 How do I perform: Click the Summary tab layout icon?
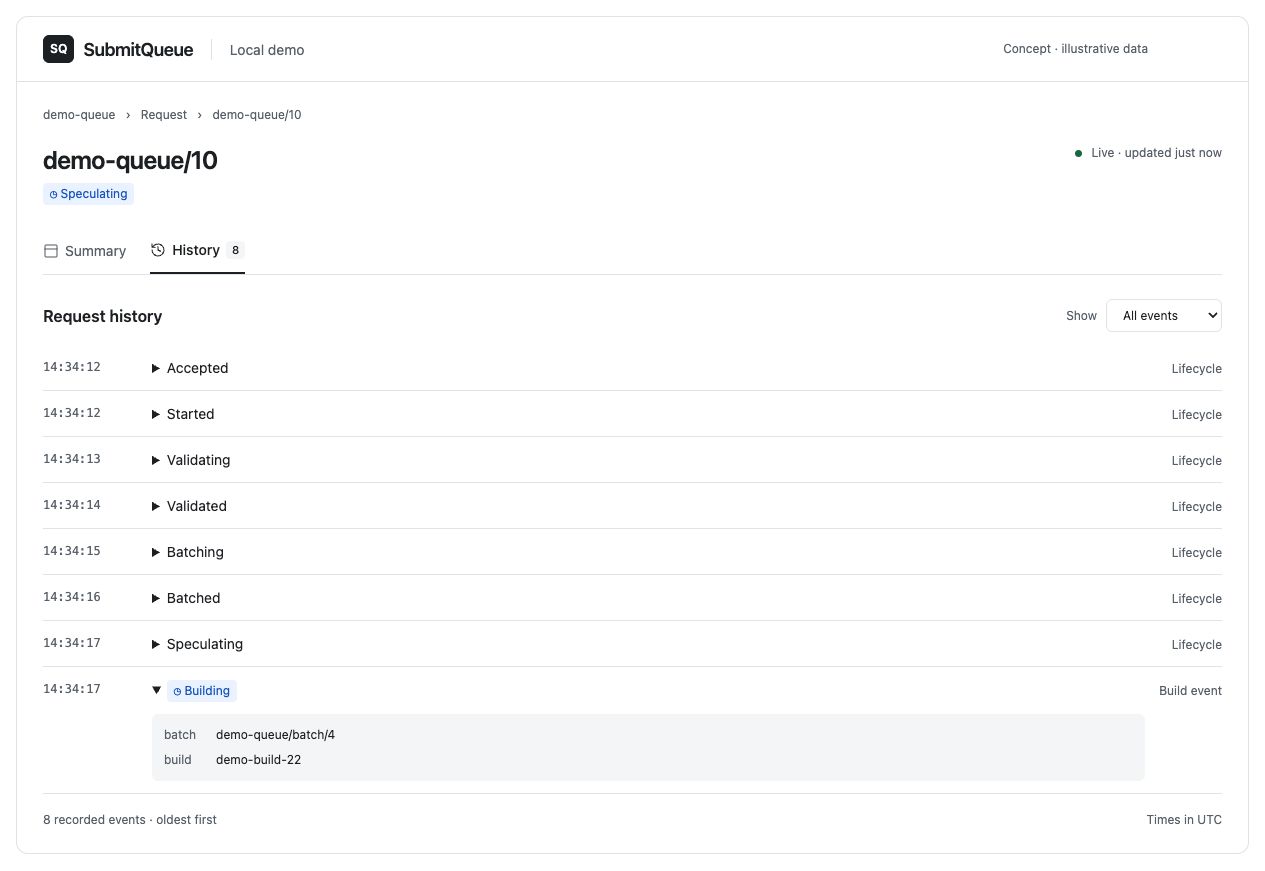click(x=51, y=251)
